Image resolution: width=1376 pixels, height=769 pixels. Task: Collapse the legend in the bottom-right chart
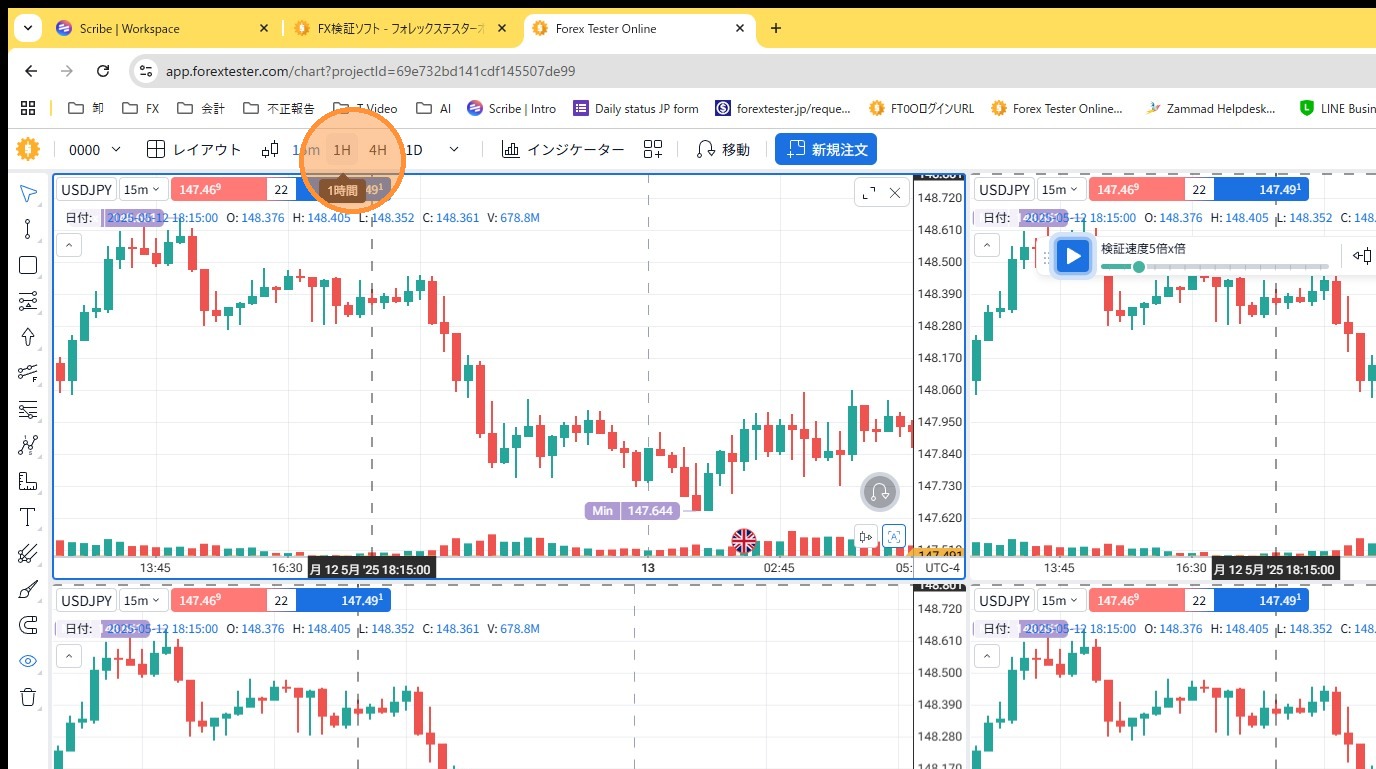pyautogui.click(x=987, y=656)
